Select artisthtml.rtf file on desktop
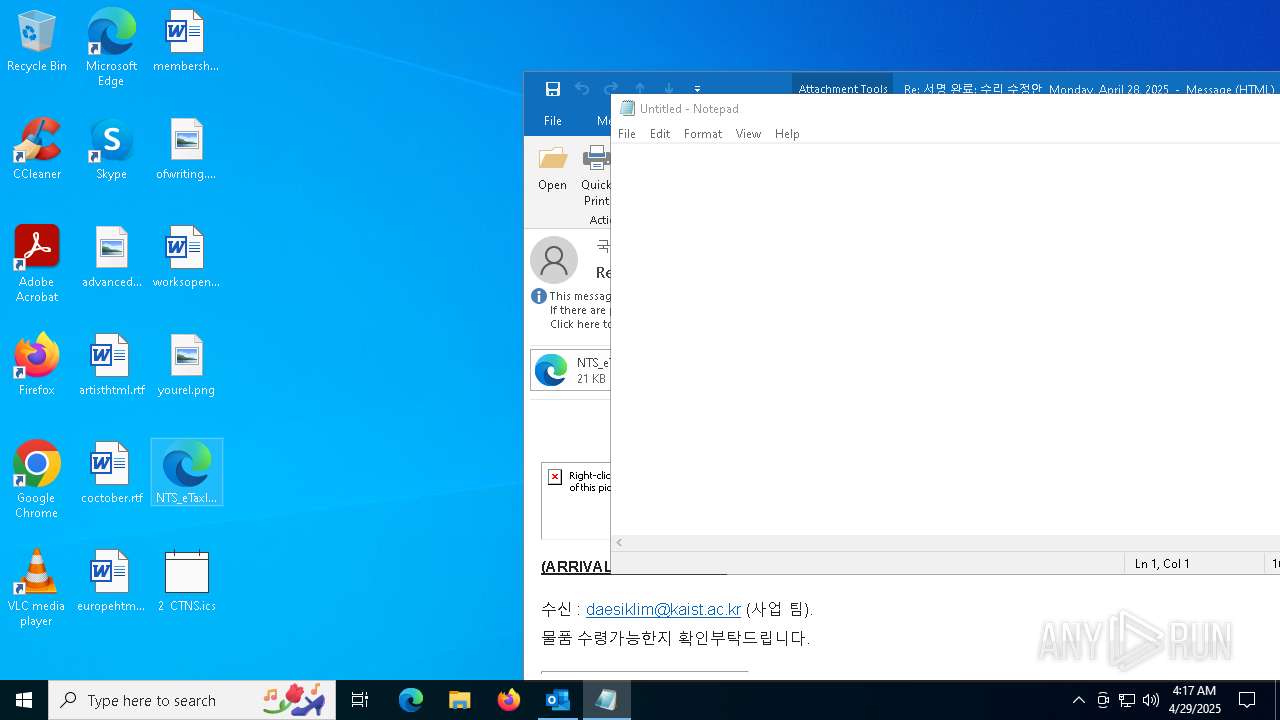Image resolution: width=1280 pixels, height=720 pixels. [x=111, y=366]
